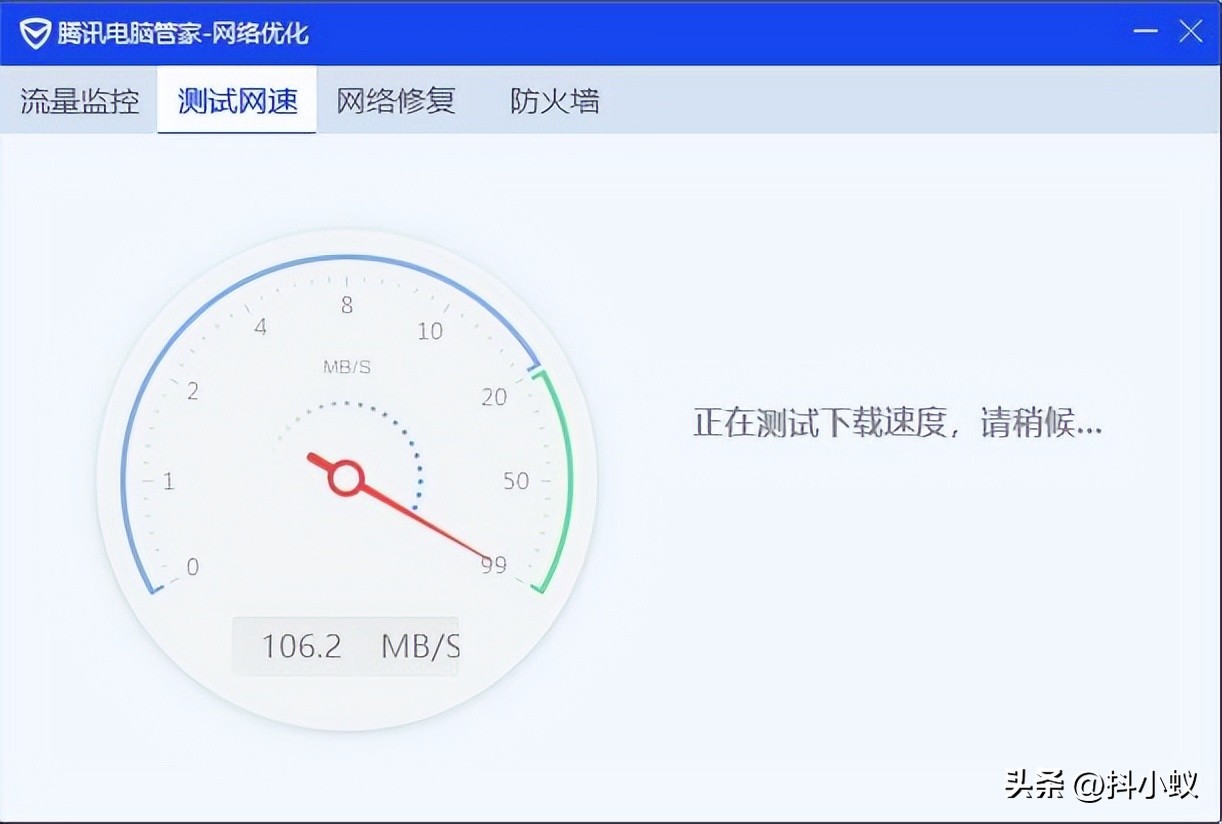Viewport: 1222px width, 824px height.
Task: Minimize the network optimization window
Action: pos(1145,32)
